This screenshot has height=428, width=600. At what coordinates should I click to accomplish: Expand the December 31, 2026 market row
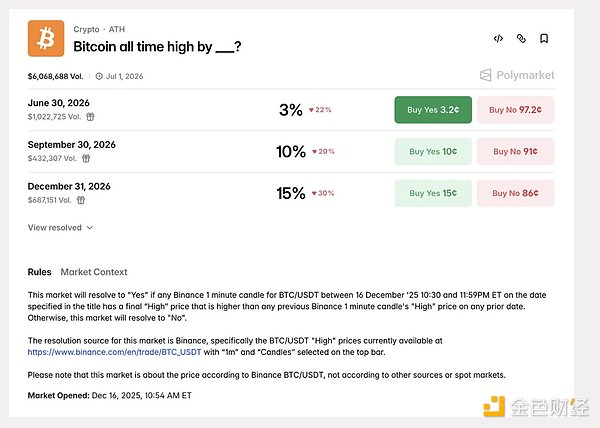coord(150,192)
